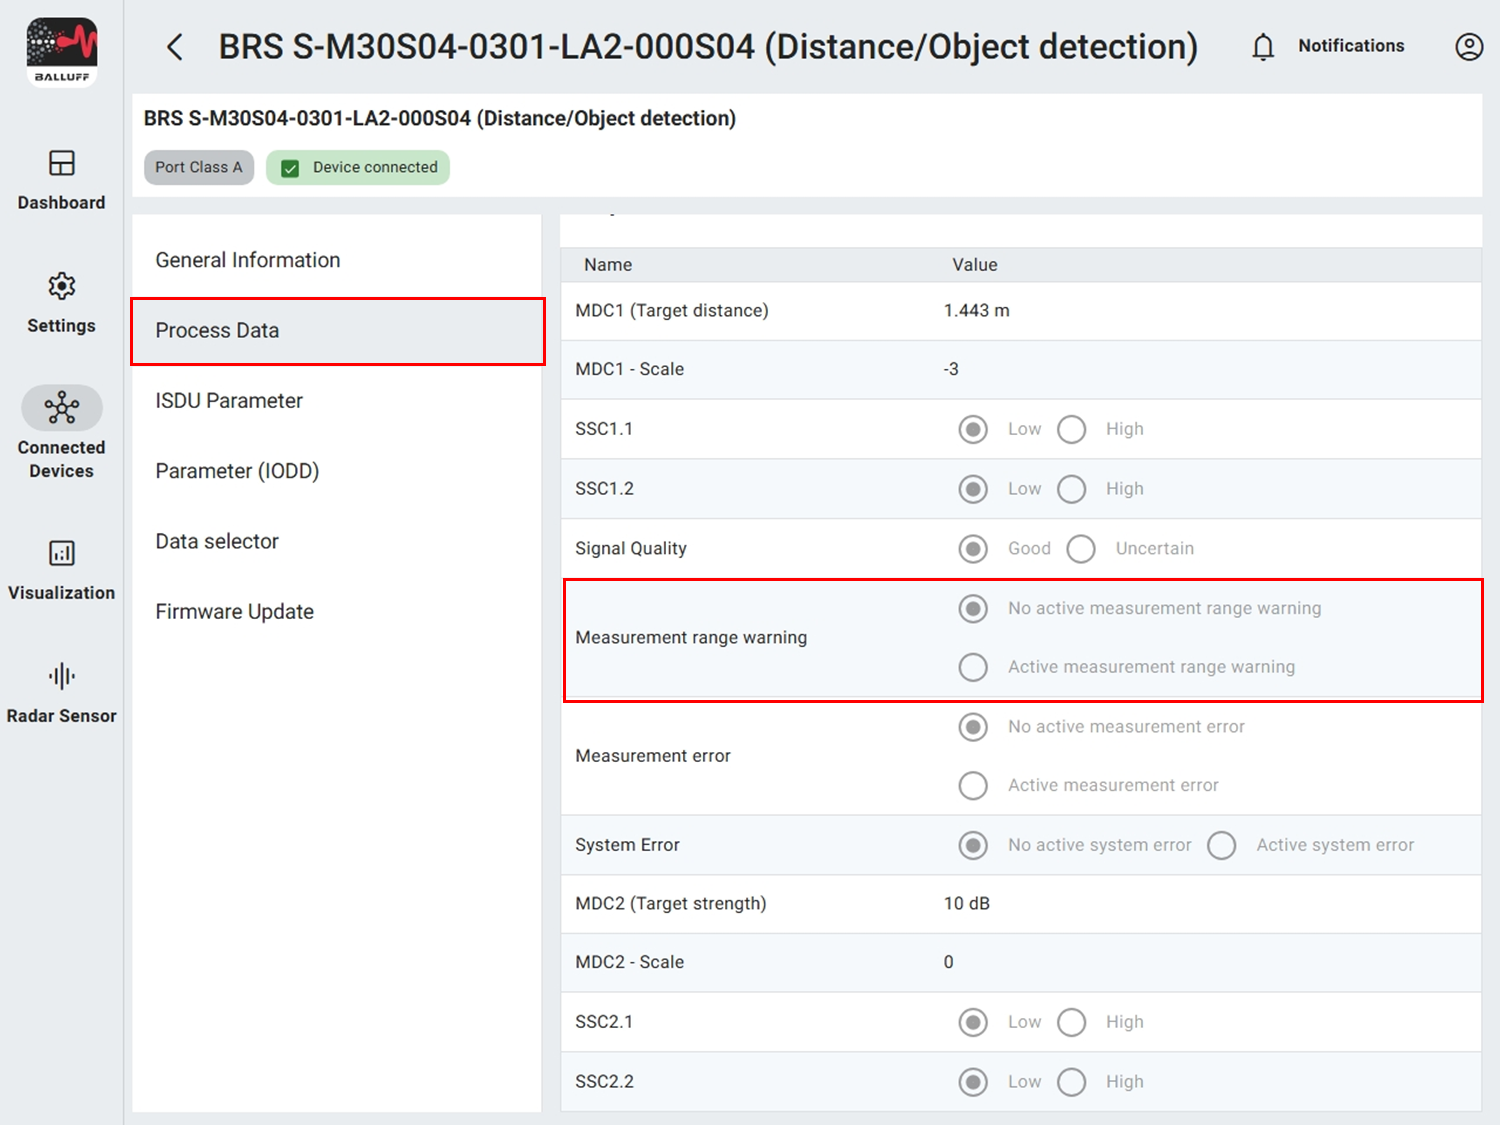The height and width of the screenshot is (1125, 1500).
Task: Set Signal Quality to Uncertain
Action: pyautogui.click(x=1081, y=549)
